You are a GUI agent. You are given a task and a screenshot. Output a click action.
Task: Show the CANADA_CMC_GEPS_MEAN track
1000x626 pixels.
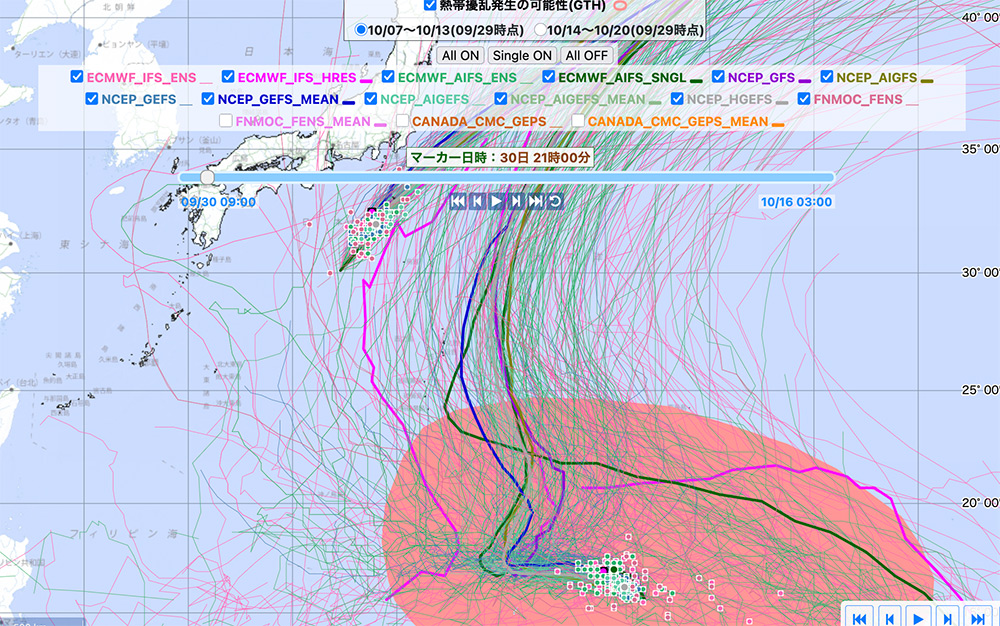[x=578, y=121]
